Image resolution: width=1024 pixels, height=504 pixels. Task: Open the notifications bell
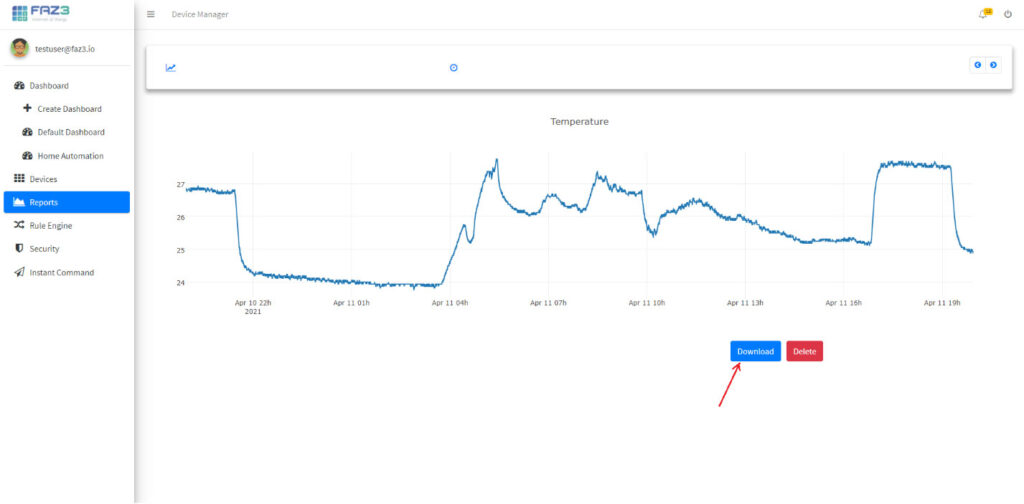click(x=983, y=14)
